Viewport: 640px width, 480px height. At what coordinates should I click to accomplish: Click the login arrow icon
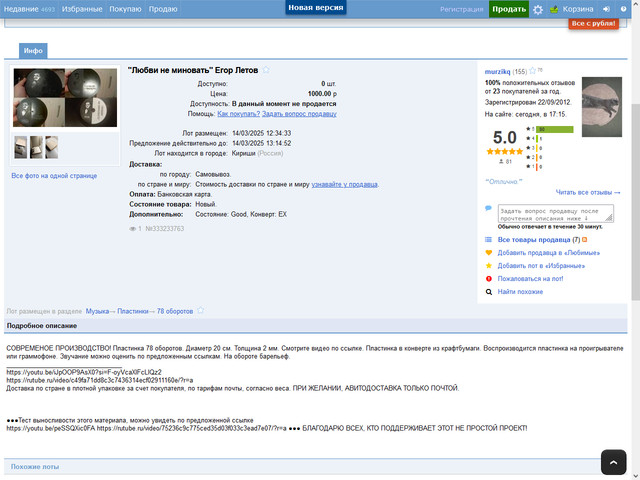tap(606, 9)
